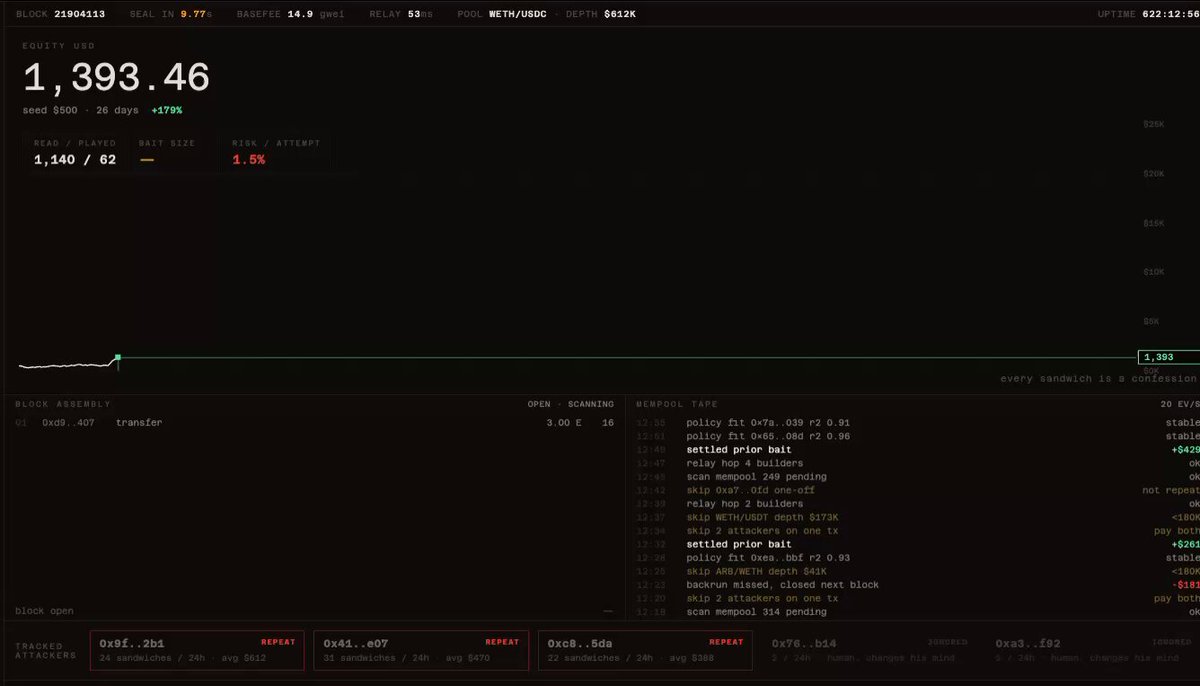The height and width of the screenshot is (686, 1200).
Task: Click the Block Assembly panel heading
Action: (x=63, y=404)
